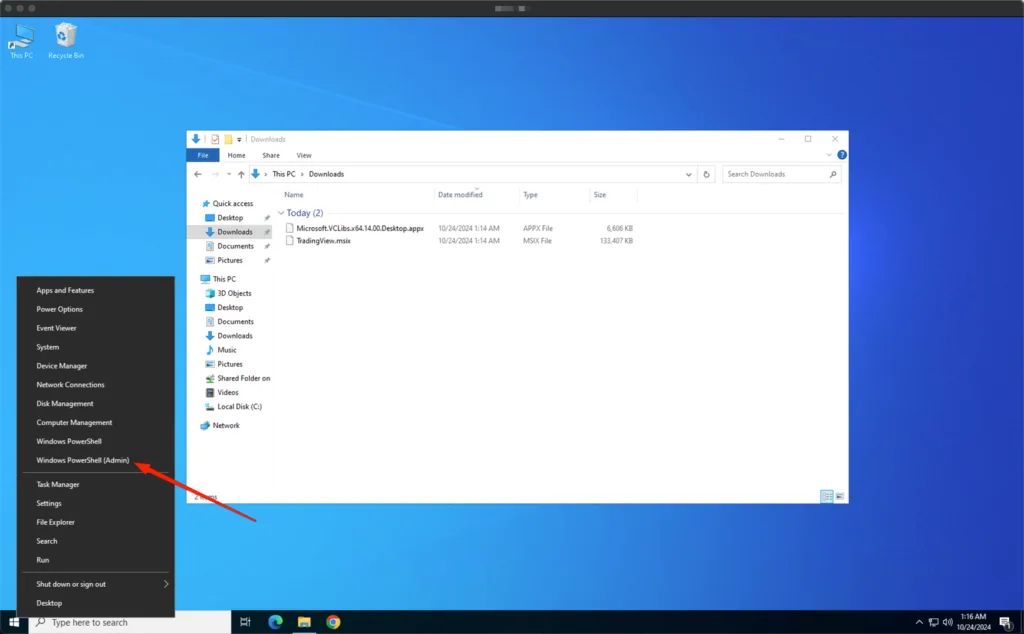Screen dimensions: 1024x634
Task: Click the volume speaker tray icon
Action: click(947, 622)
